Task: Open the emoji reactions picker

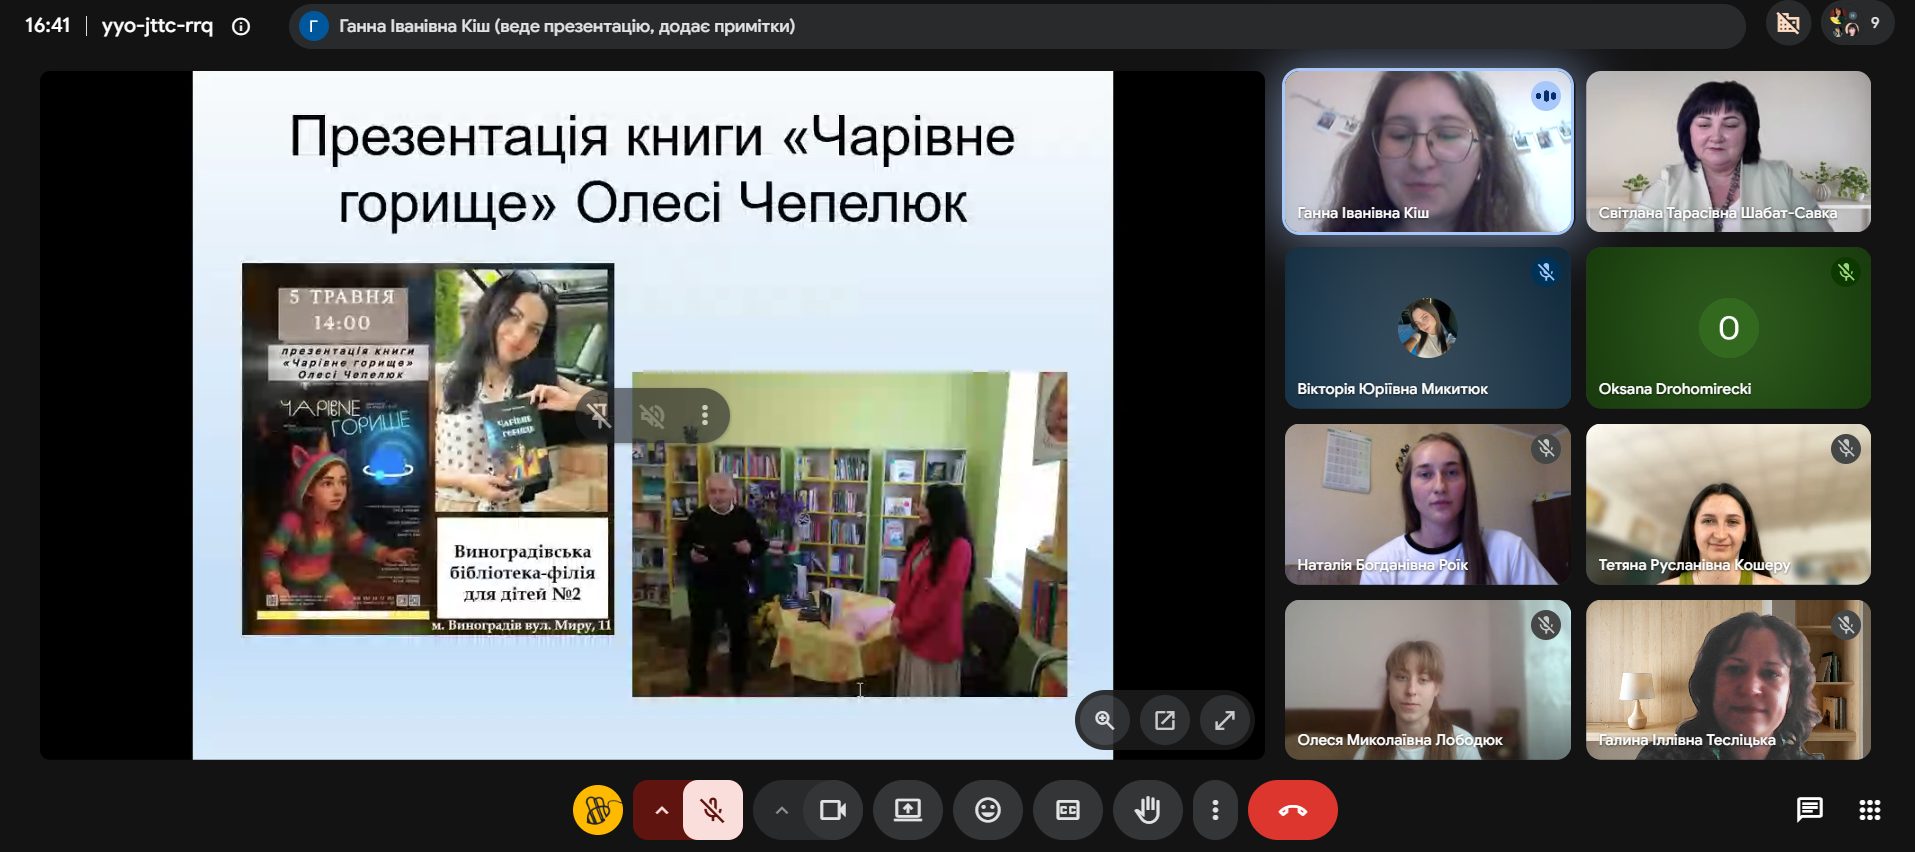Action: coord(987,810)
